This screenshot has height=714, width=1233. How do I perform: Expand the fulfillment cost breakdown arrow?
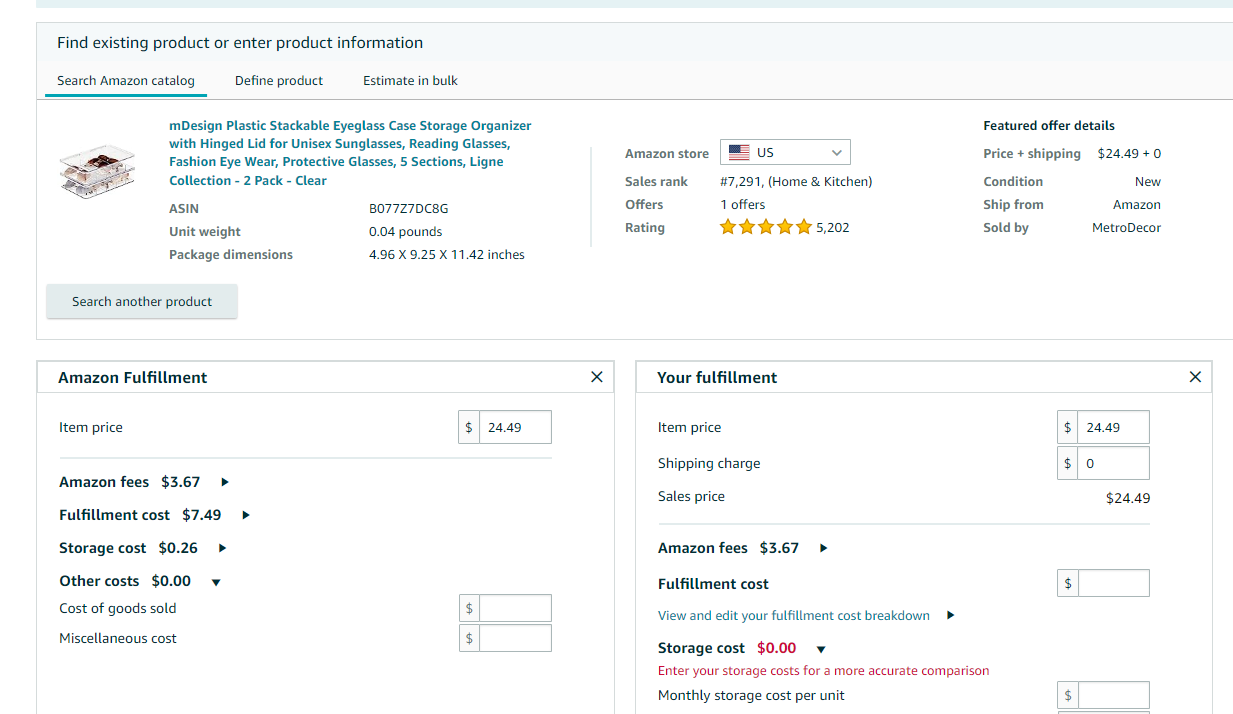(x=950, y=616)
